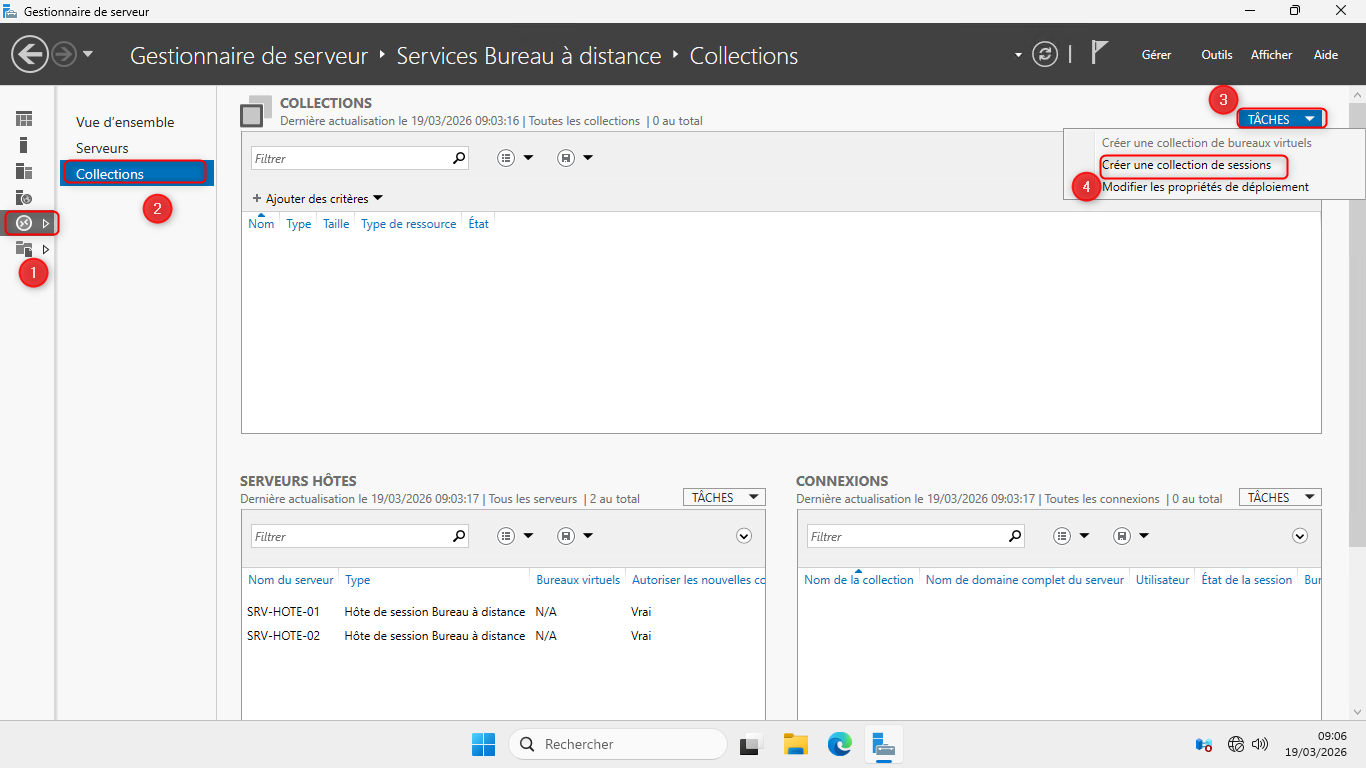Open the Outils menu
Viewport: 1366px width, 768px height.
(x=1216, y=55)
